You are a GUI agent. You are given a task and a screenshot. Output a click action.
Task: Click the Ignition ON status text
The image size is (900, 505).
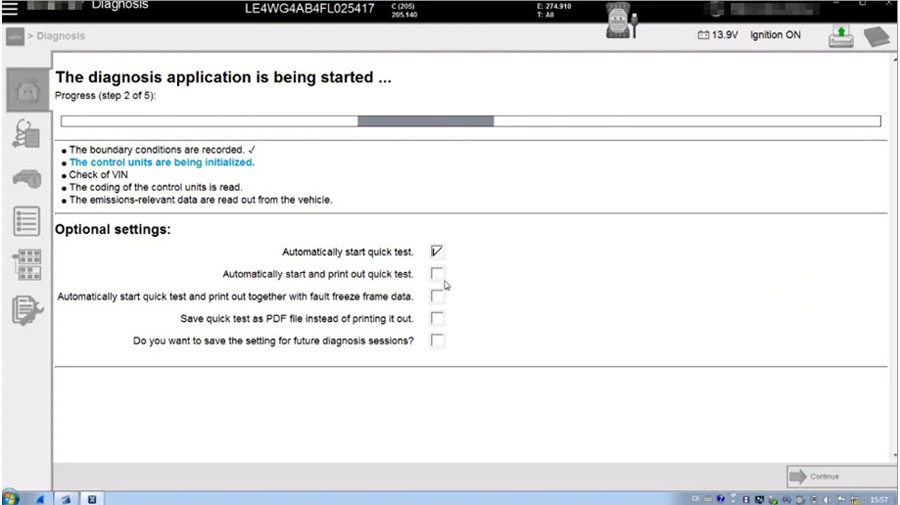tap(775, 35)
